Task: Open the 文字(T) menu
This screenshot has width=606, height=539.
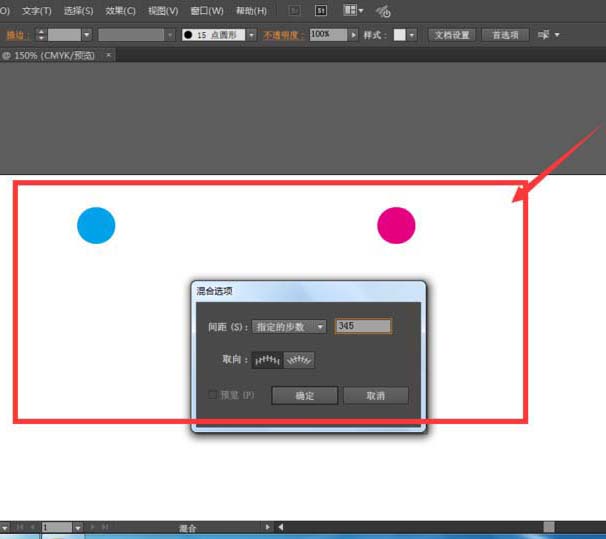Action: click(37, 11)
